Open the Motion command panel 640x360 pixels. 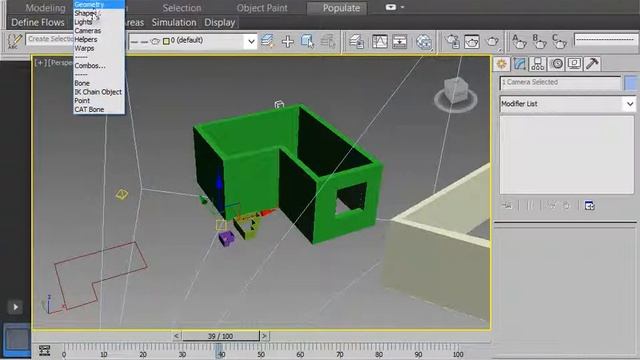point(556,64)
